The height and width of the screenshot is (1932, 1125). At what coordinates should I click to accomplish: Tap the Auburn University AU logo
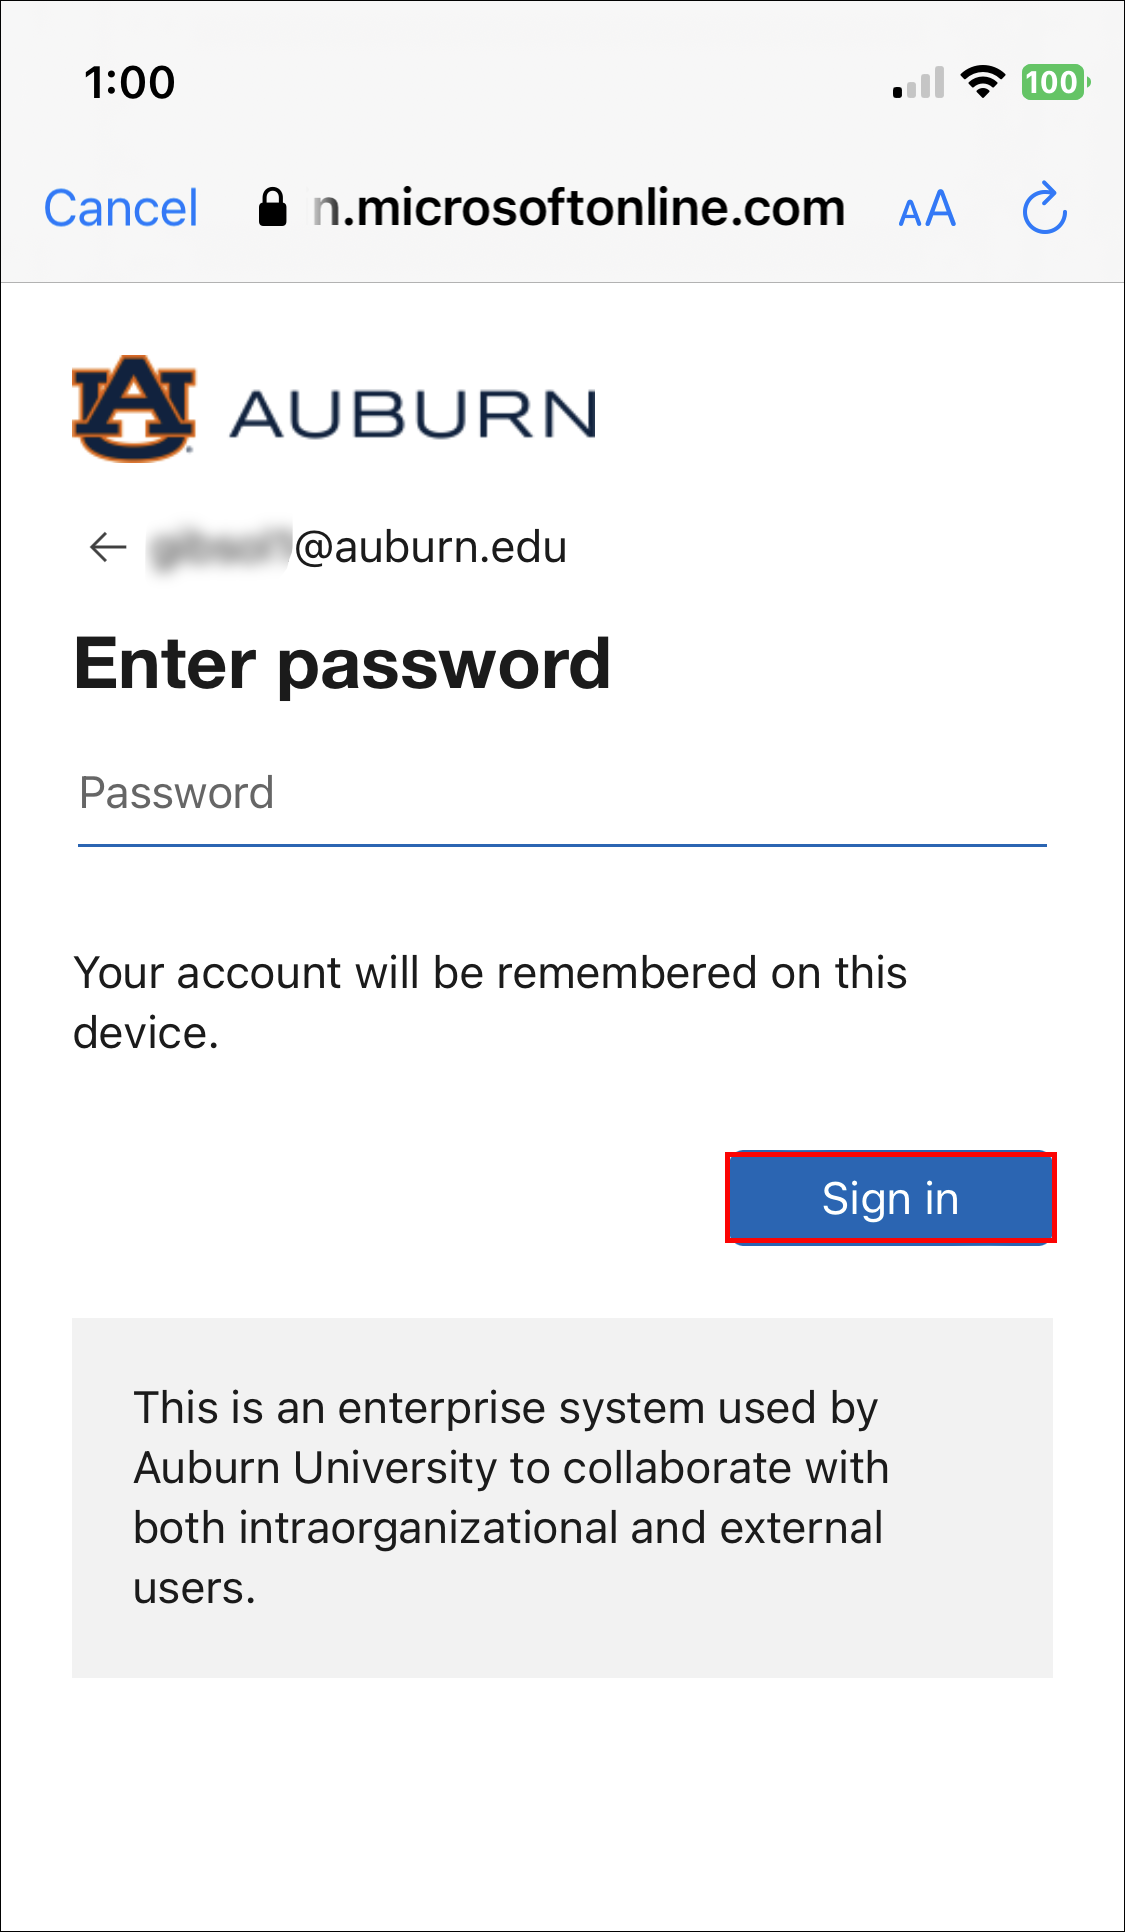coord(132,408)
